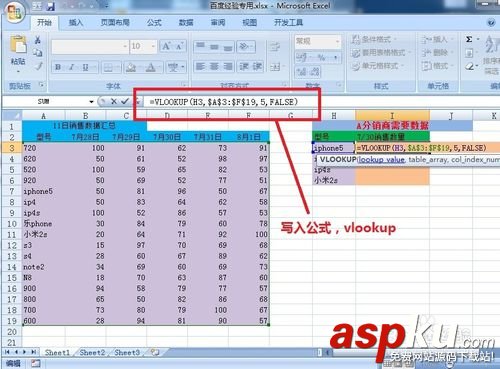
Task: Open the Name Box dropdown arrow
Action: coord(91,101)
